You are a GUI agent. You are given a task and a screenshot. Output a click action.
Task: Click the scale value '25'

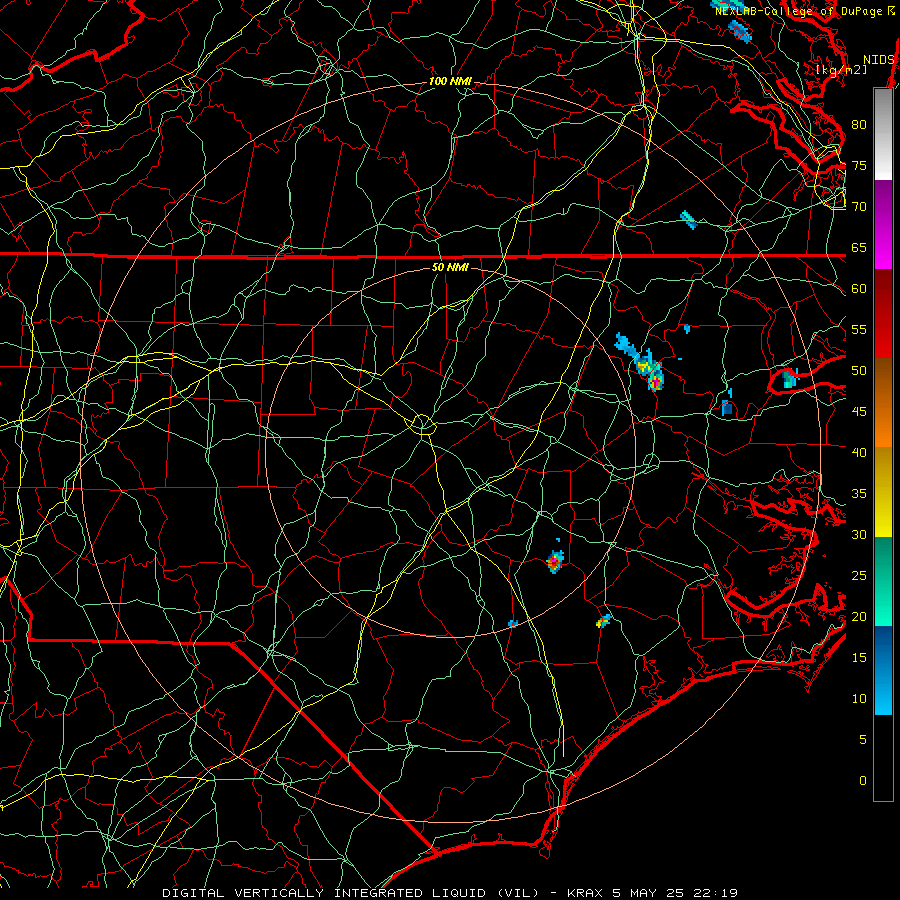click(x=859, y=576)
